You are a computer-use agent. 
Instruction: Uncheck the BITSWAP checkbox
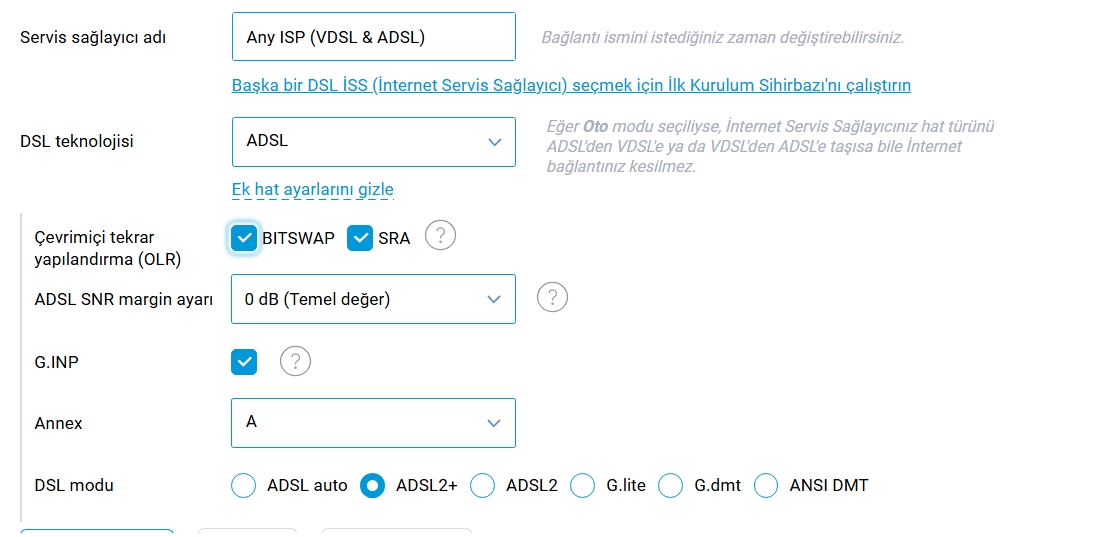click(243, 238)
